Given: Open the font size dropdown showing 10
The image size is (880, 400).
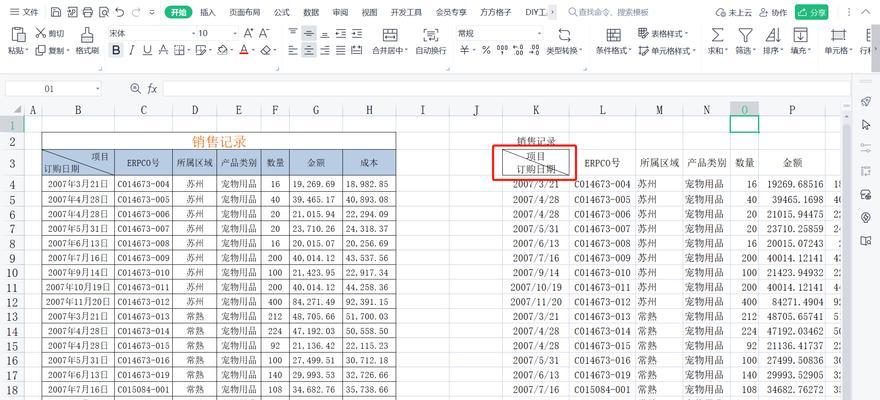Looking at the screenshot, I should (235, 34).
